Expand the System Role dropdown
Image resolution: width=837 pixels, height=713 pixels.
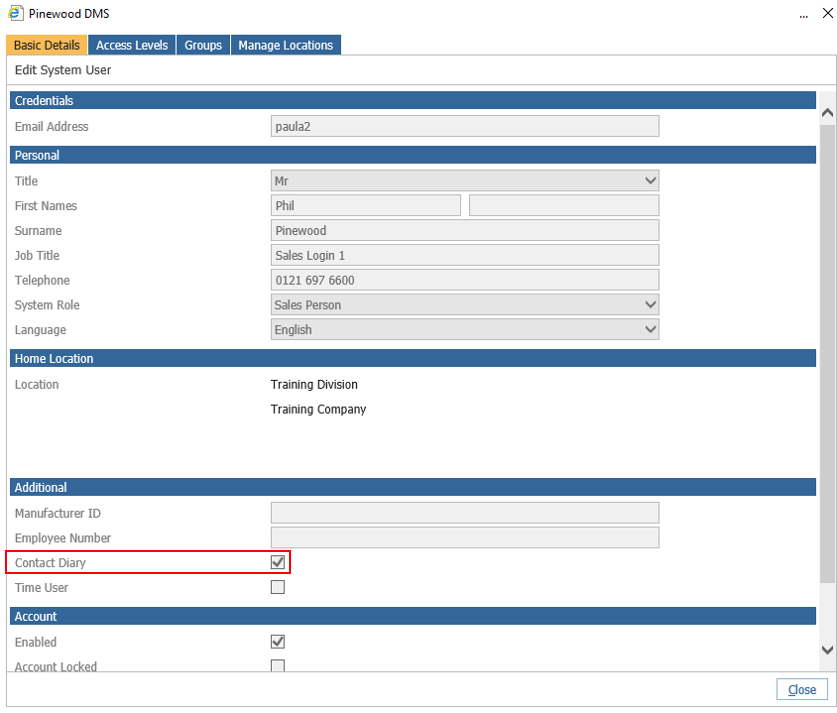pyautogui.click(x=465, y=305)
